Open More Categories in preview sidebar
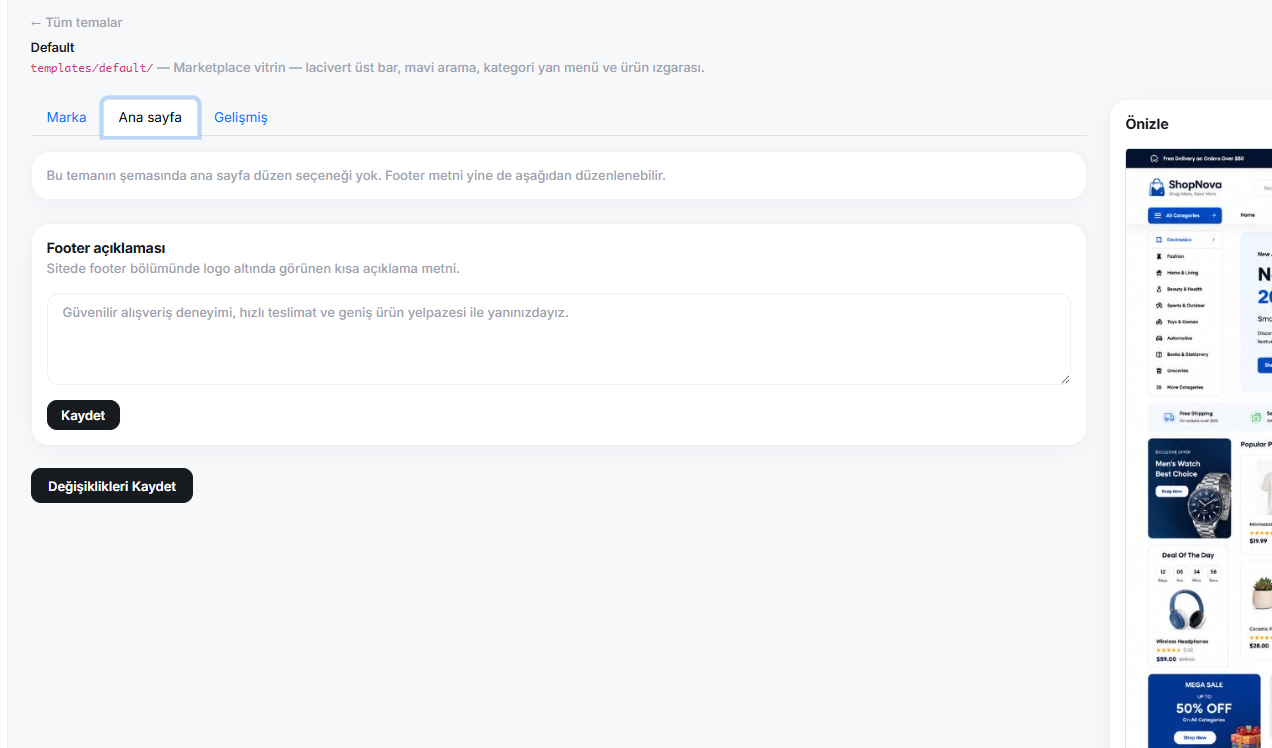The image size is (1272, 748). pyautogui.click(x=1179, y=387)
